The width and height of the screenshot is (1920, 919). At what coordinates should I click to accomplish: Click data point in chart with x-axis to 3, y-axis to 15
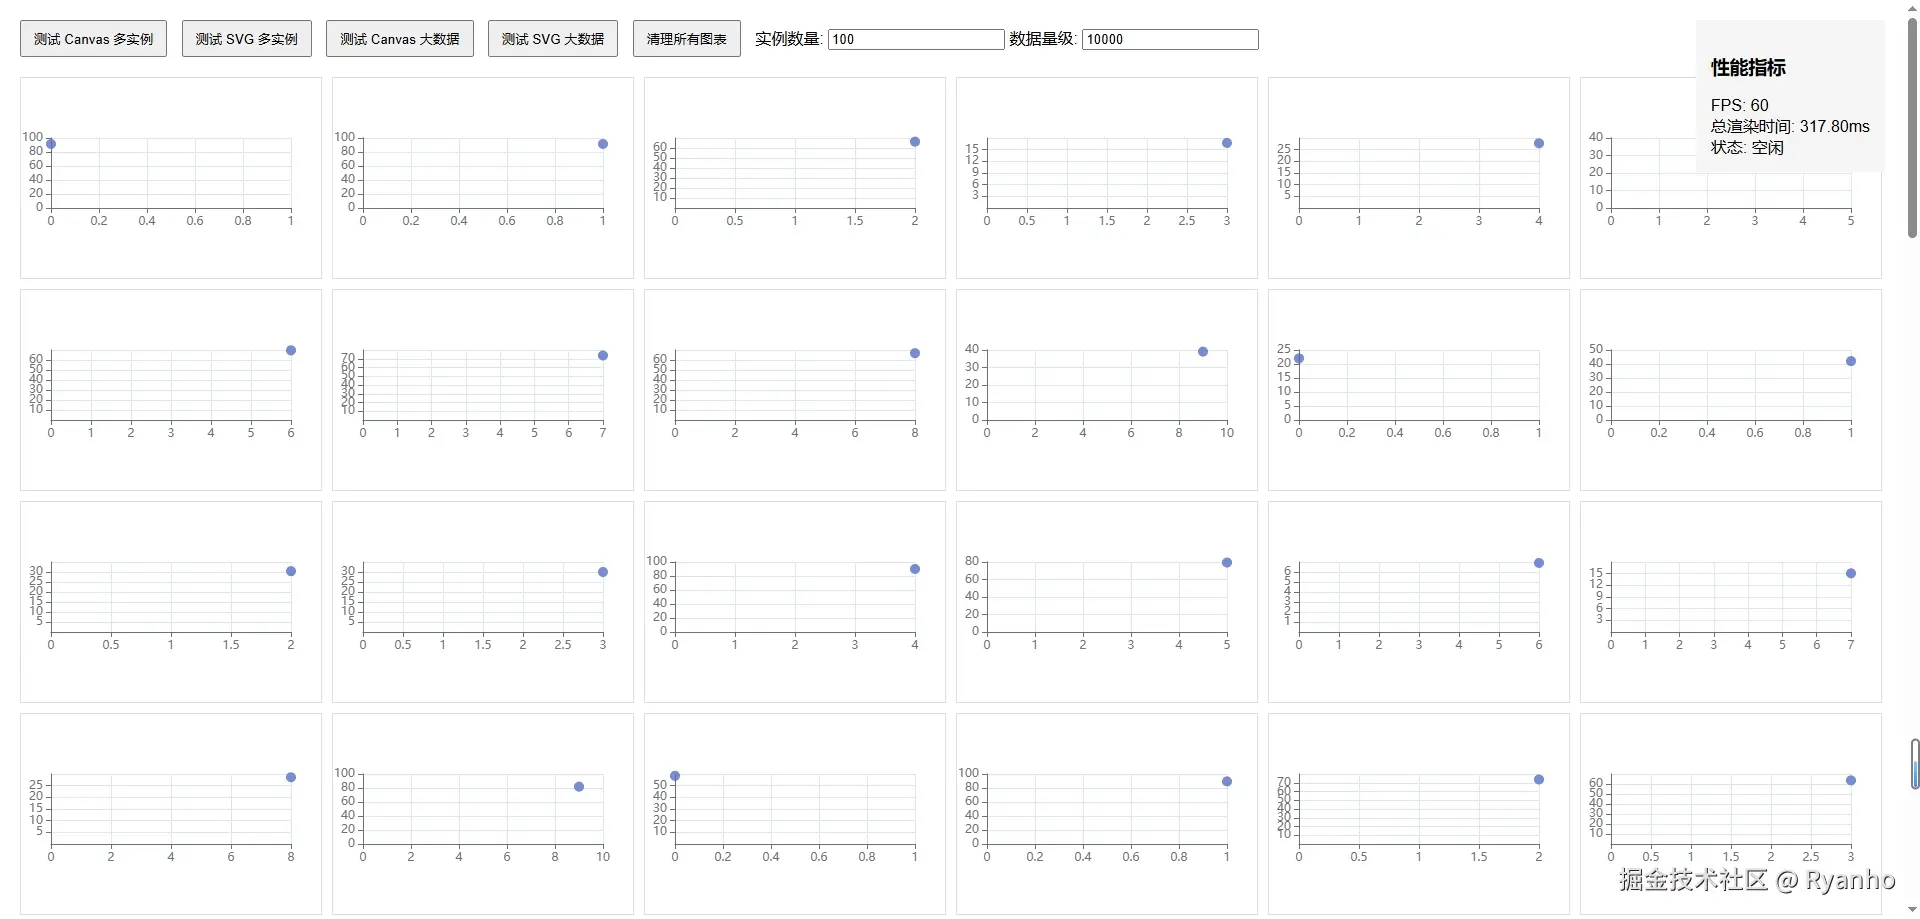[x=1227, y=143]
